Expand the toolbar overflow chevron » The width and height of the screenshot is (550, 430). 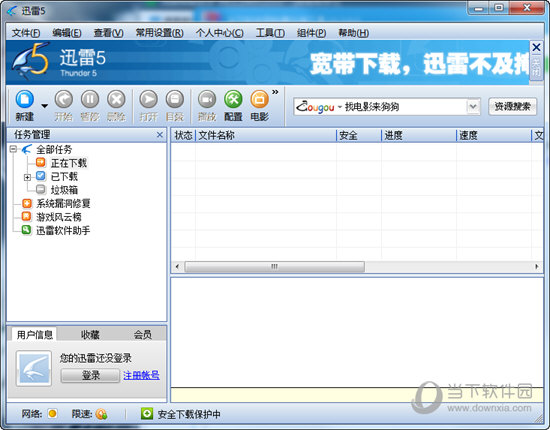click(275, 92)
